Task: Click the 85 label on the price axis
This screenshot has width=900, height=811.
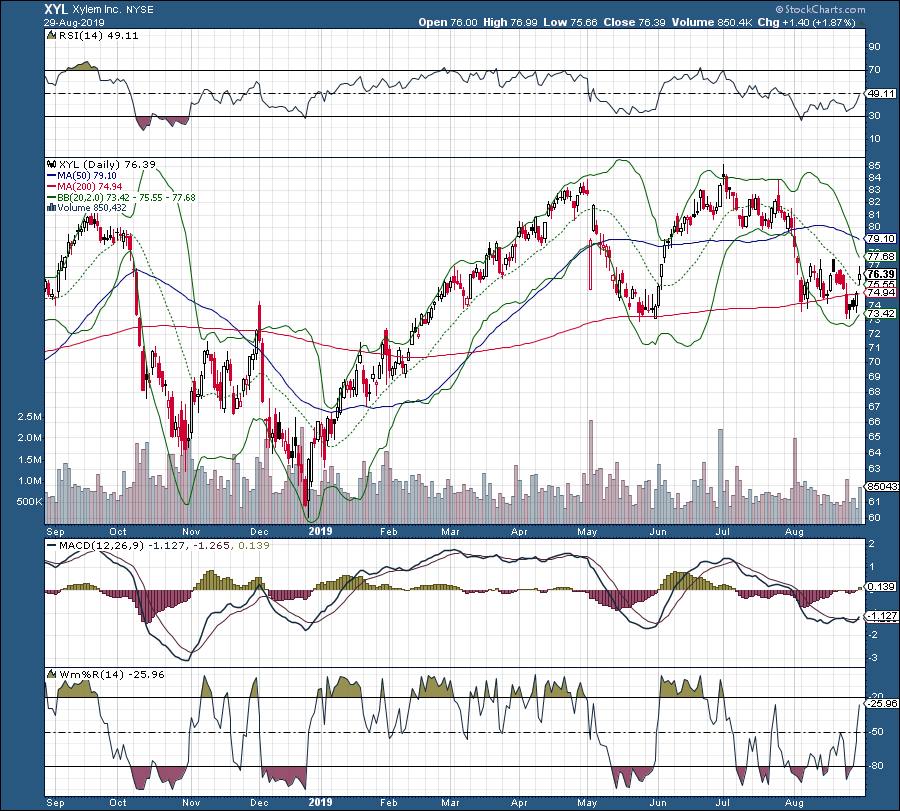Action: (x=874, y=166)
